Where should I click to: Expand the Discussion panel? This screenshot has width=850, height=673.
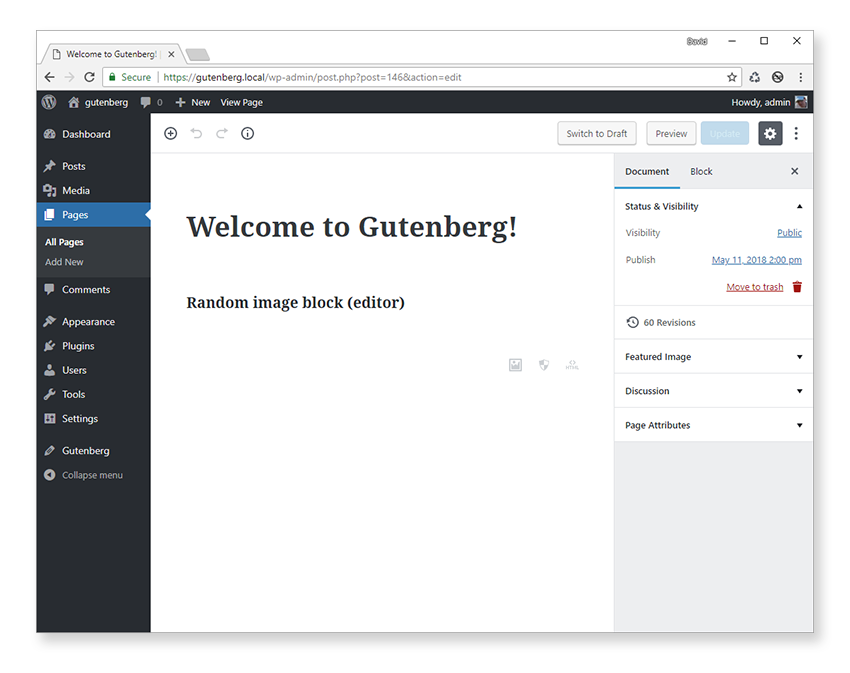tap(713, 391)
